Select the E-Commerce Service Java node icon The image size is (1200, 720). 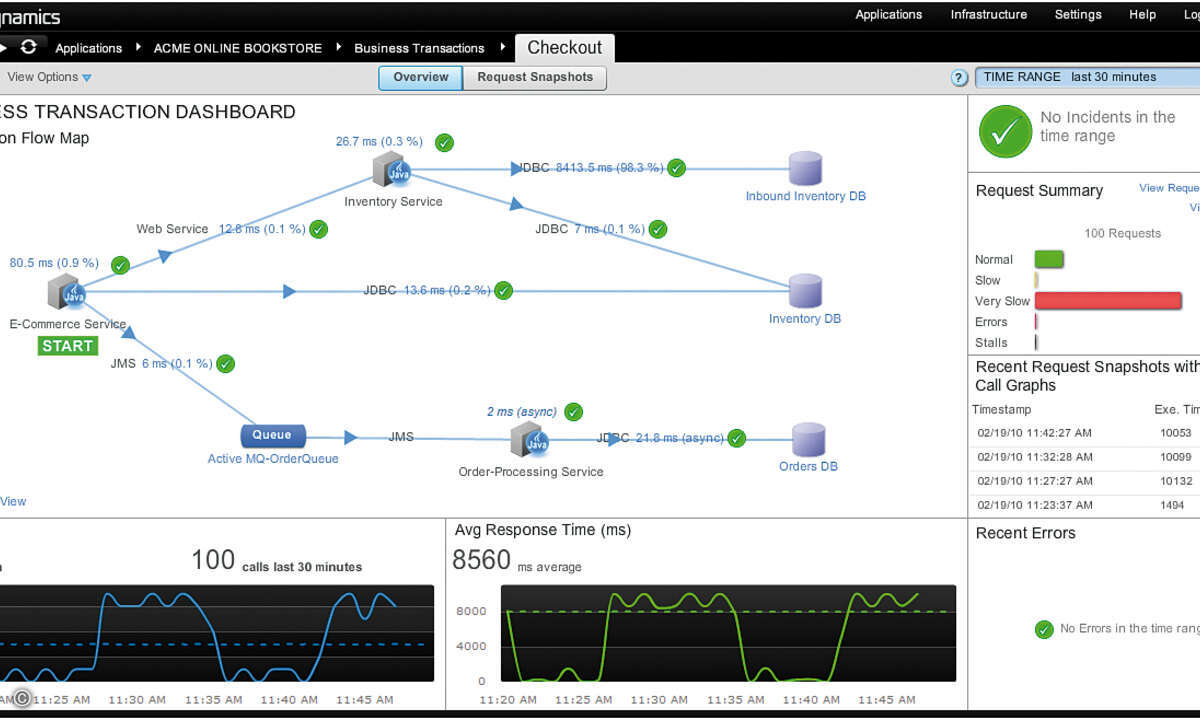coord(66,292)
